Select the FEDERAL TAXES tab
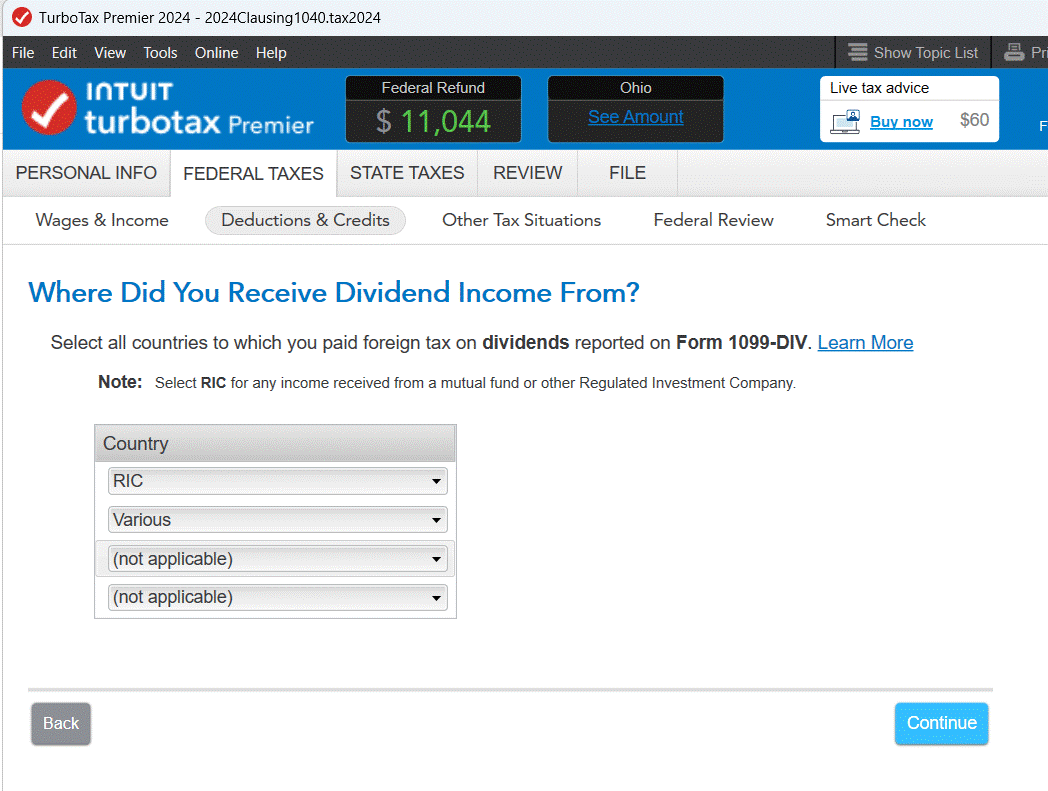Viewport: 1048px width, 791px height. pos(253,174)
